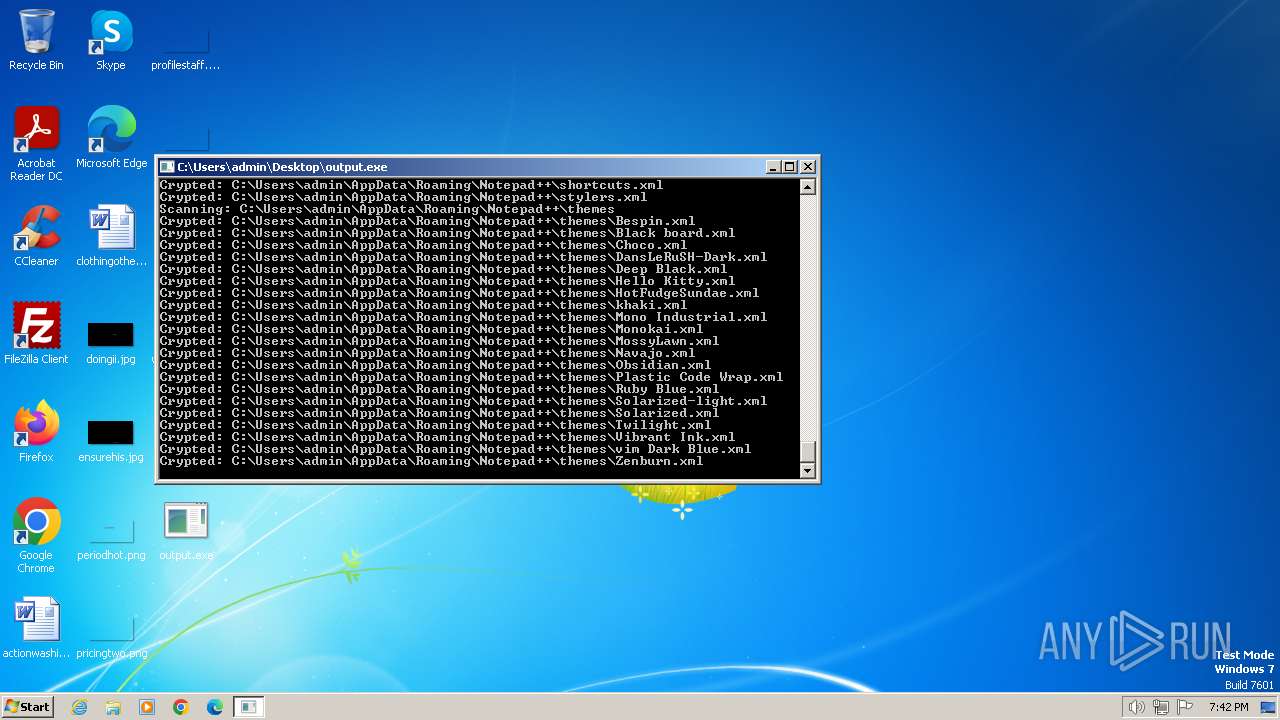Click the khaki.xml crypted line
Screen dimensions: 1280x720
[423, 305]
